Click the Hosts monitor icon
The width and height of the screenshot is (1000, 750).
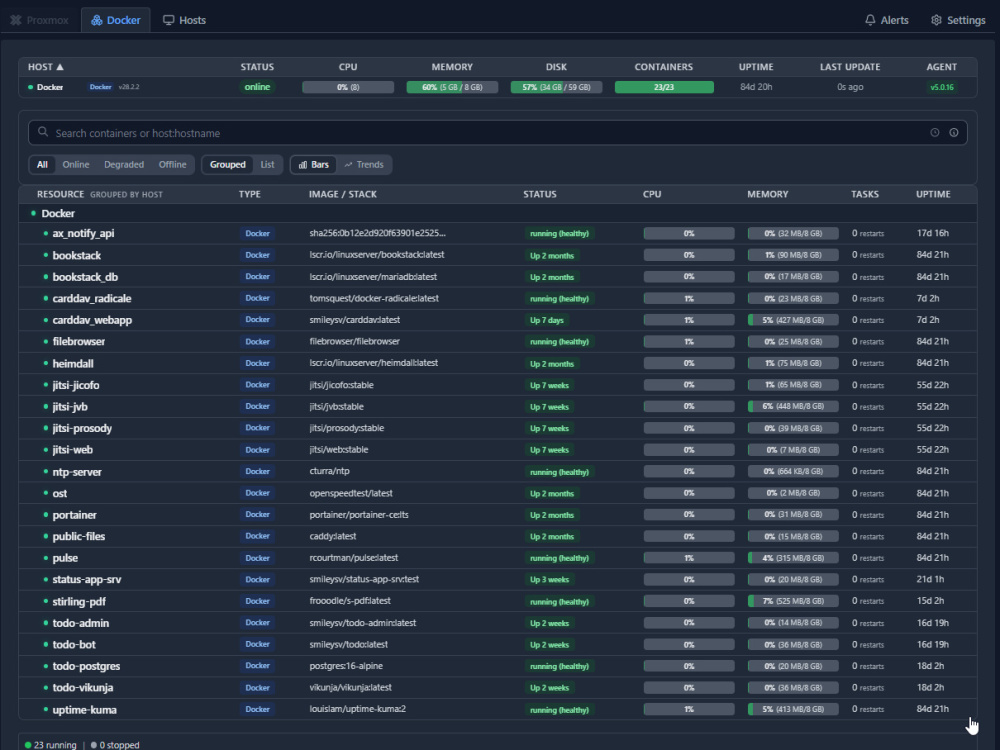168,20
